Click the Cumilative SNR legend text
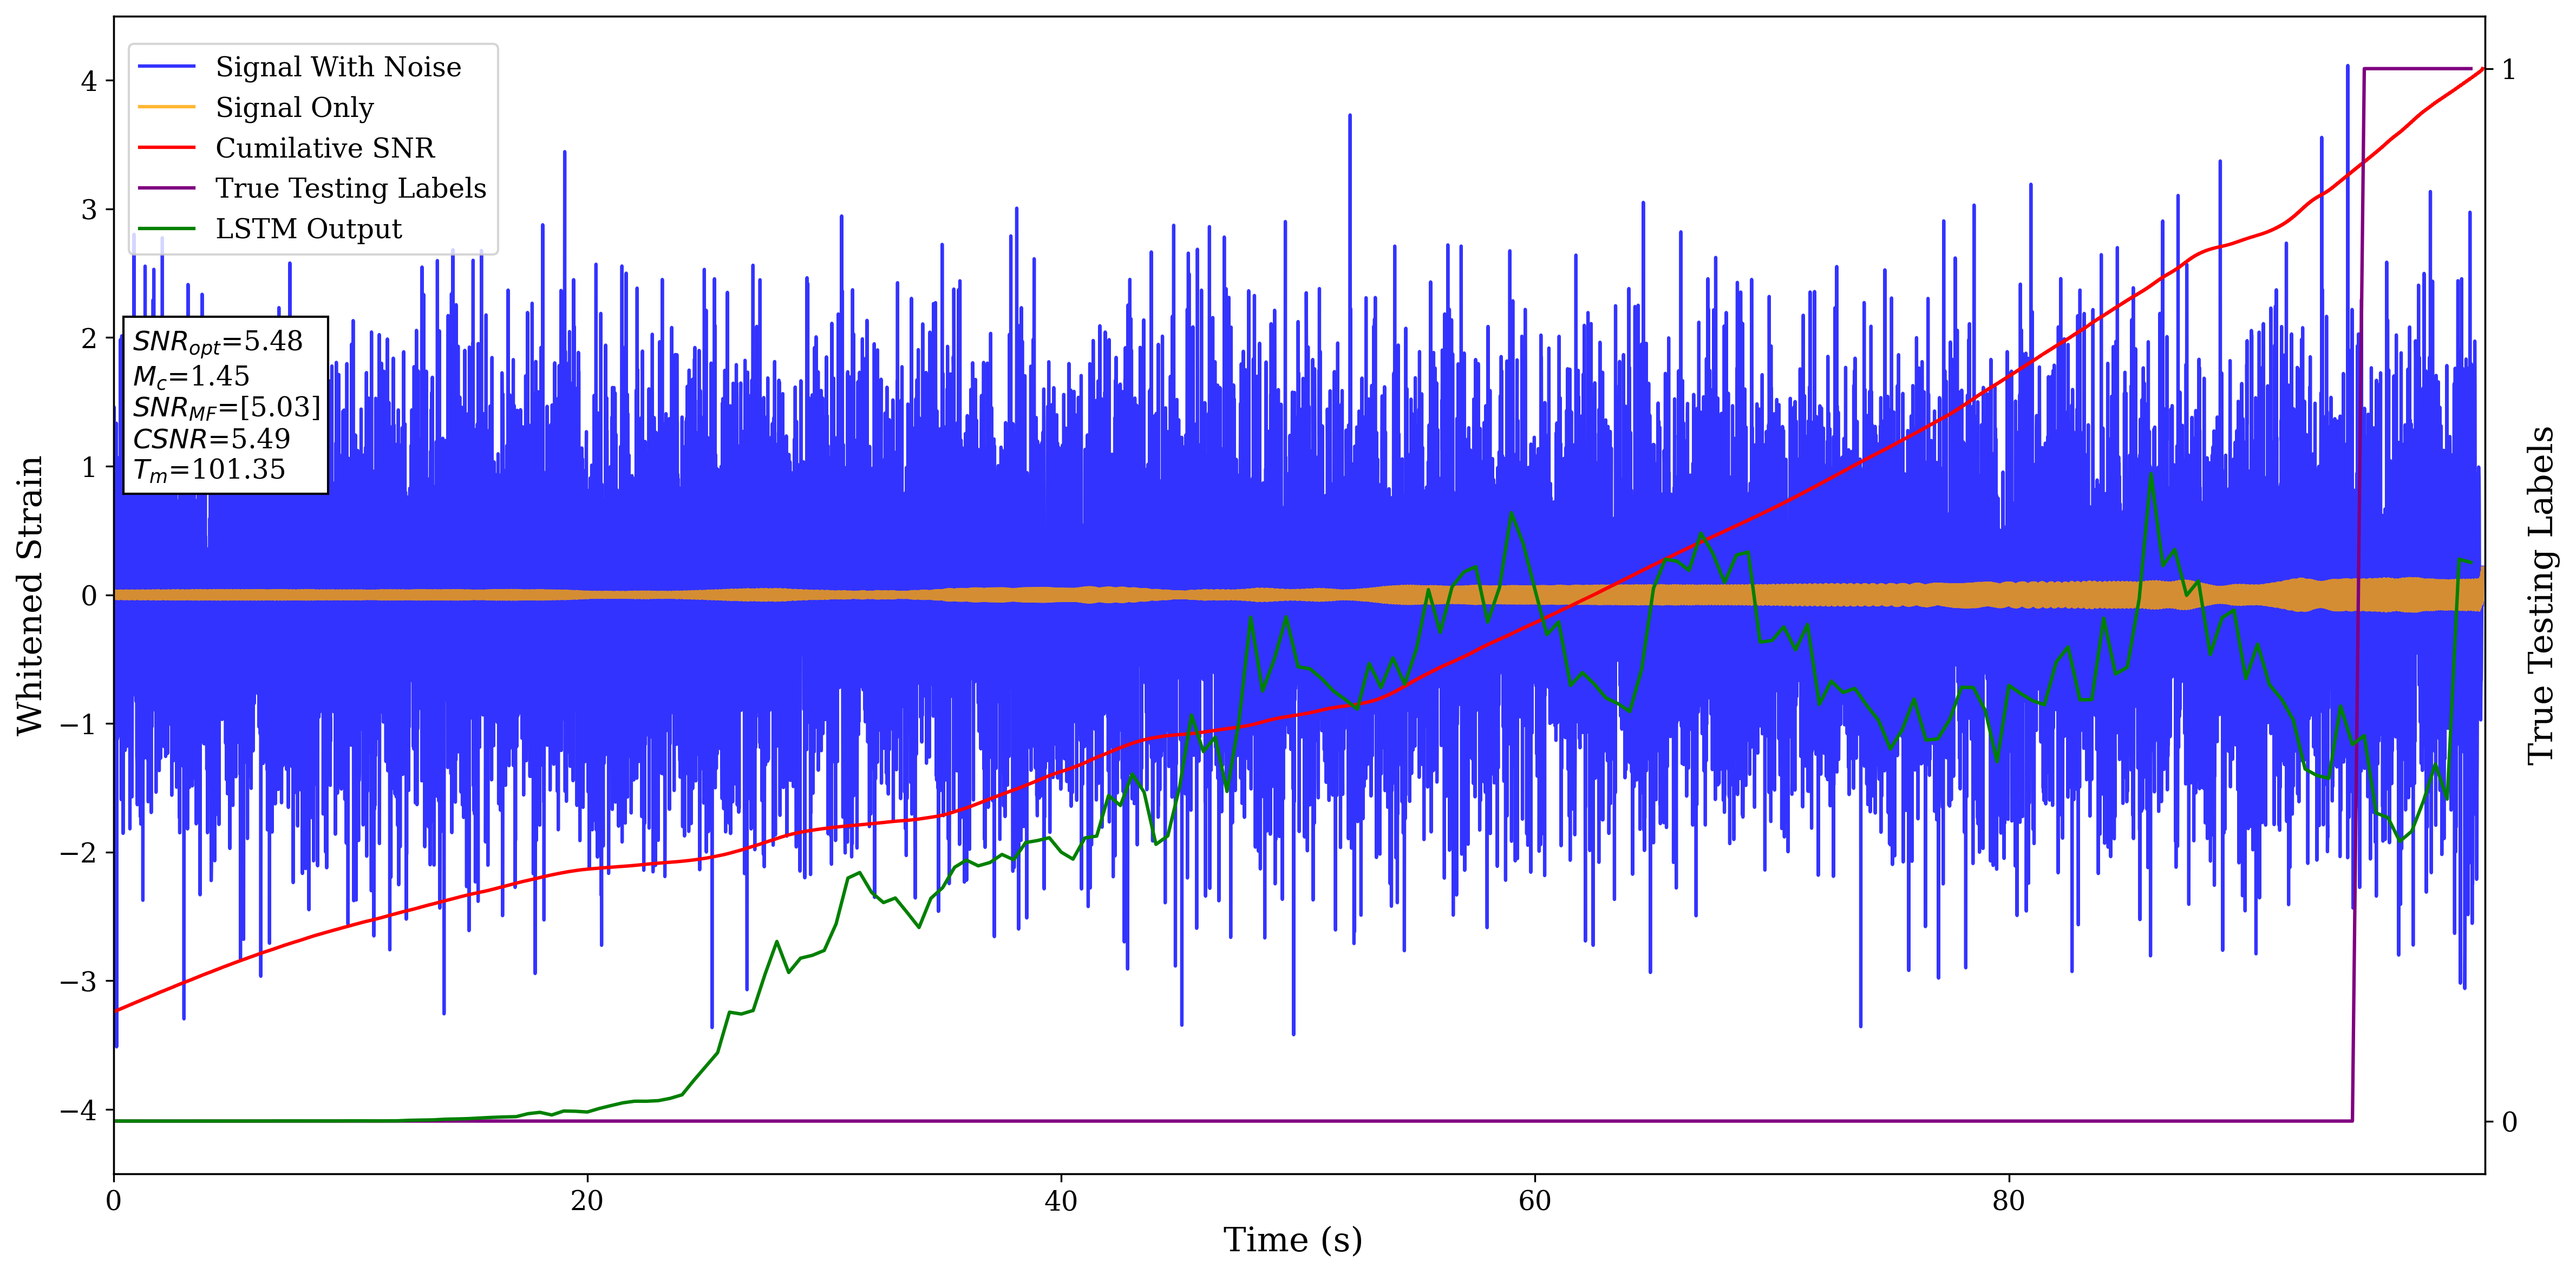 [x=325, y=148]
